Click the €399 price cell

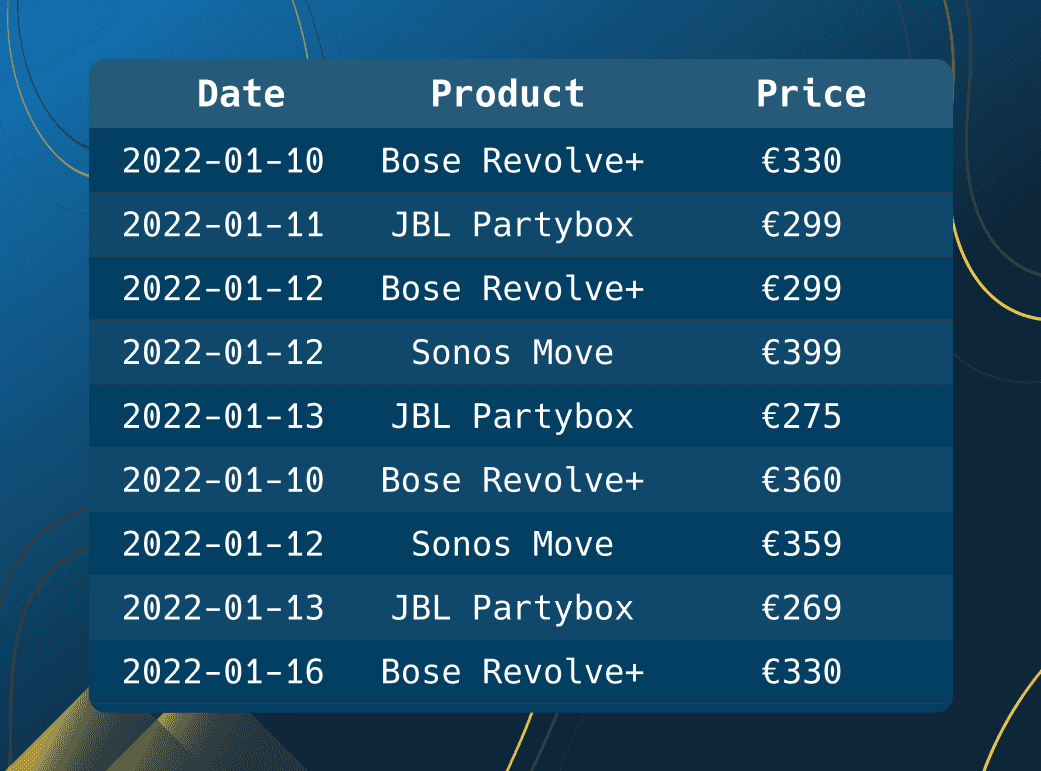[801, 352]
